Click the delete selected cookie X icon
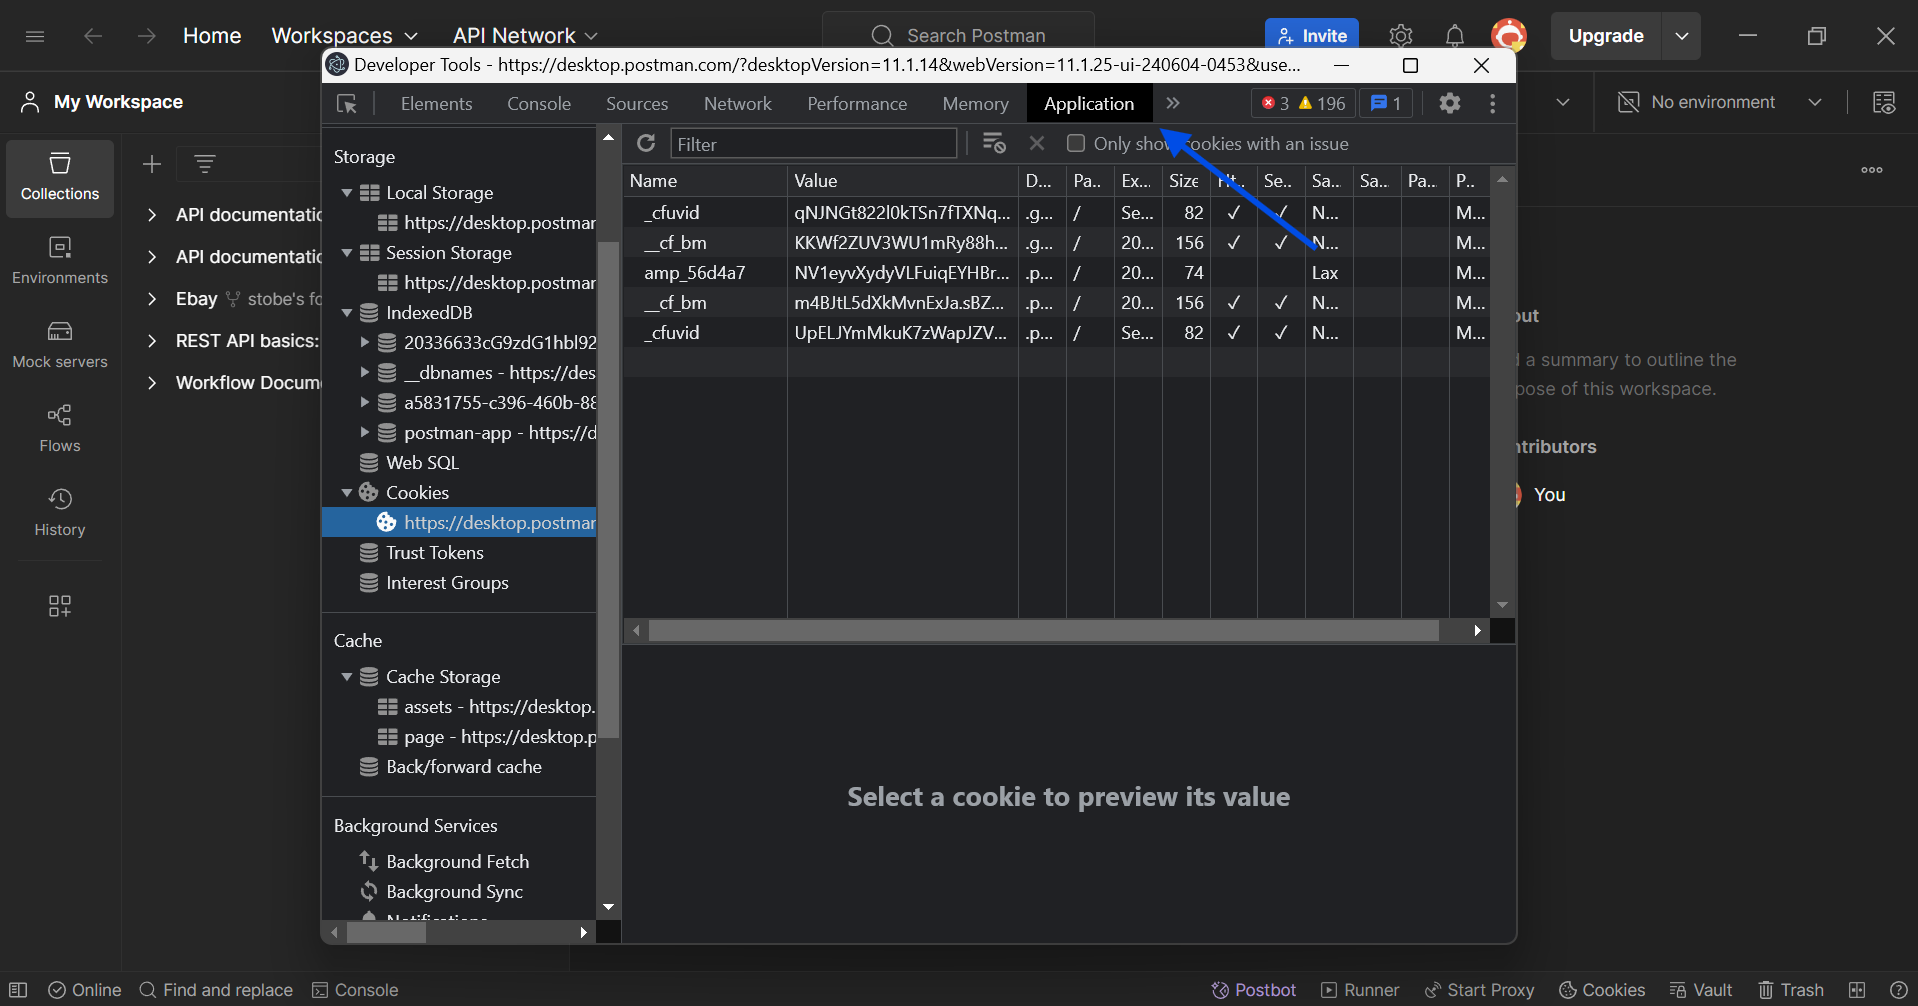 tap(1037, 144)
